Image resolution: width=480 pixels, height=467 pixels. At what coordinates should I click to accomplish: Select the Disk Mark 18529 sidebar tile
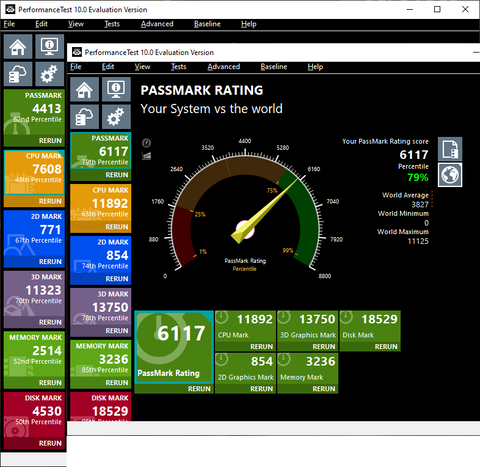(x=101, y=407)
